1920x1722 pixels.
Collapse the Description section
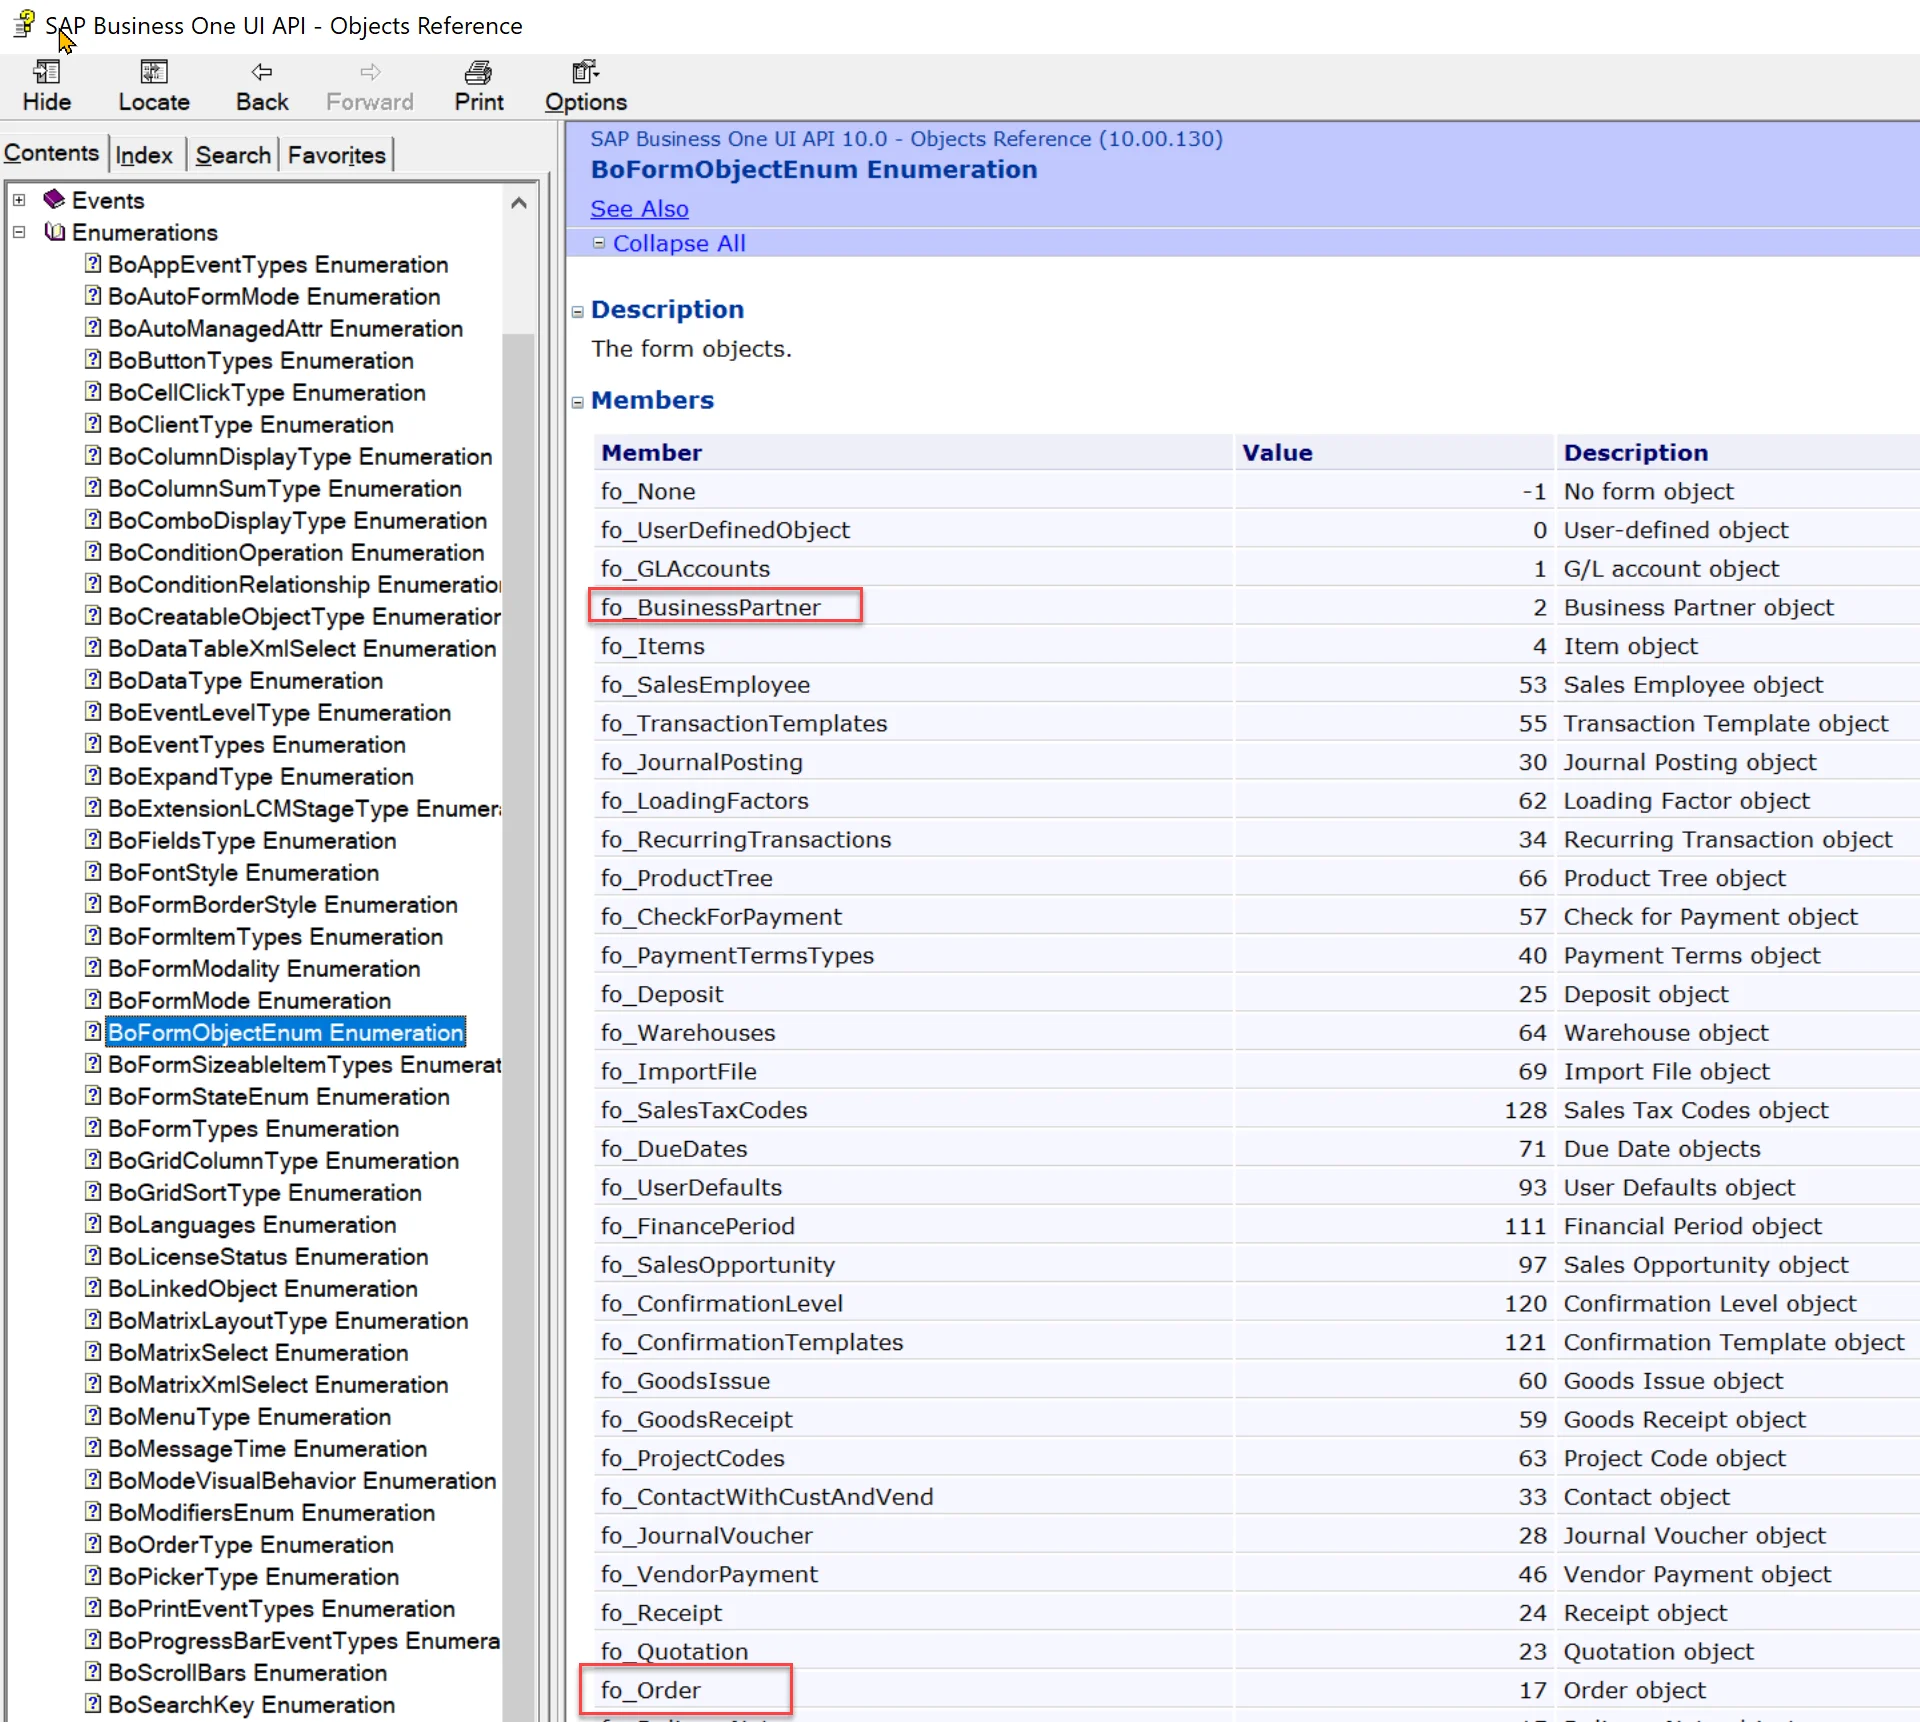click(577, 311)
